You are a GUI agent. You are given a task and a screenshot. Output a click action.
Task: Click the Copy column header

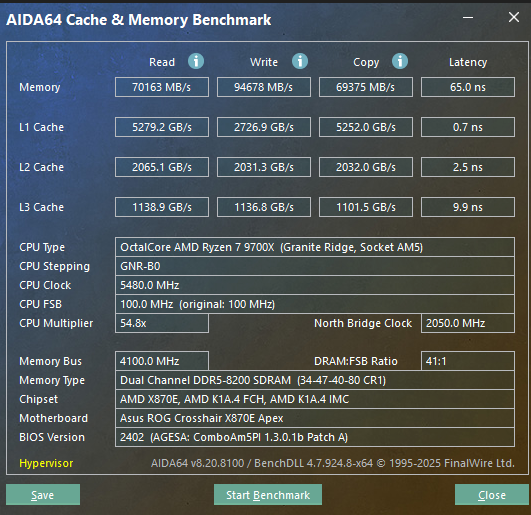[366, 62]
